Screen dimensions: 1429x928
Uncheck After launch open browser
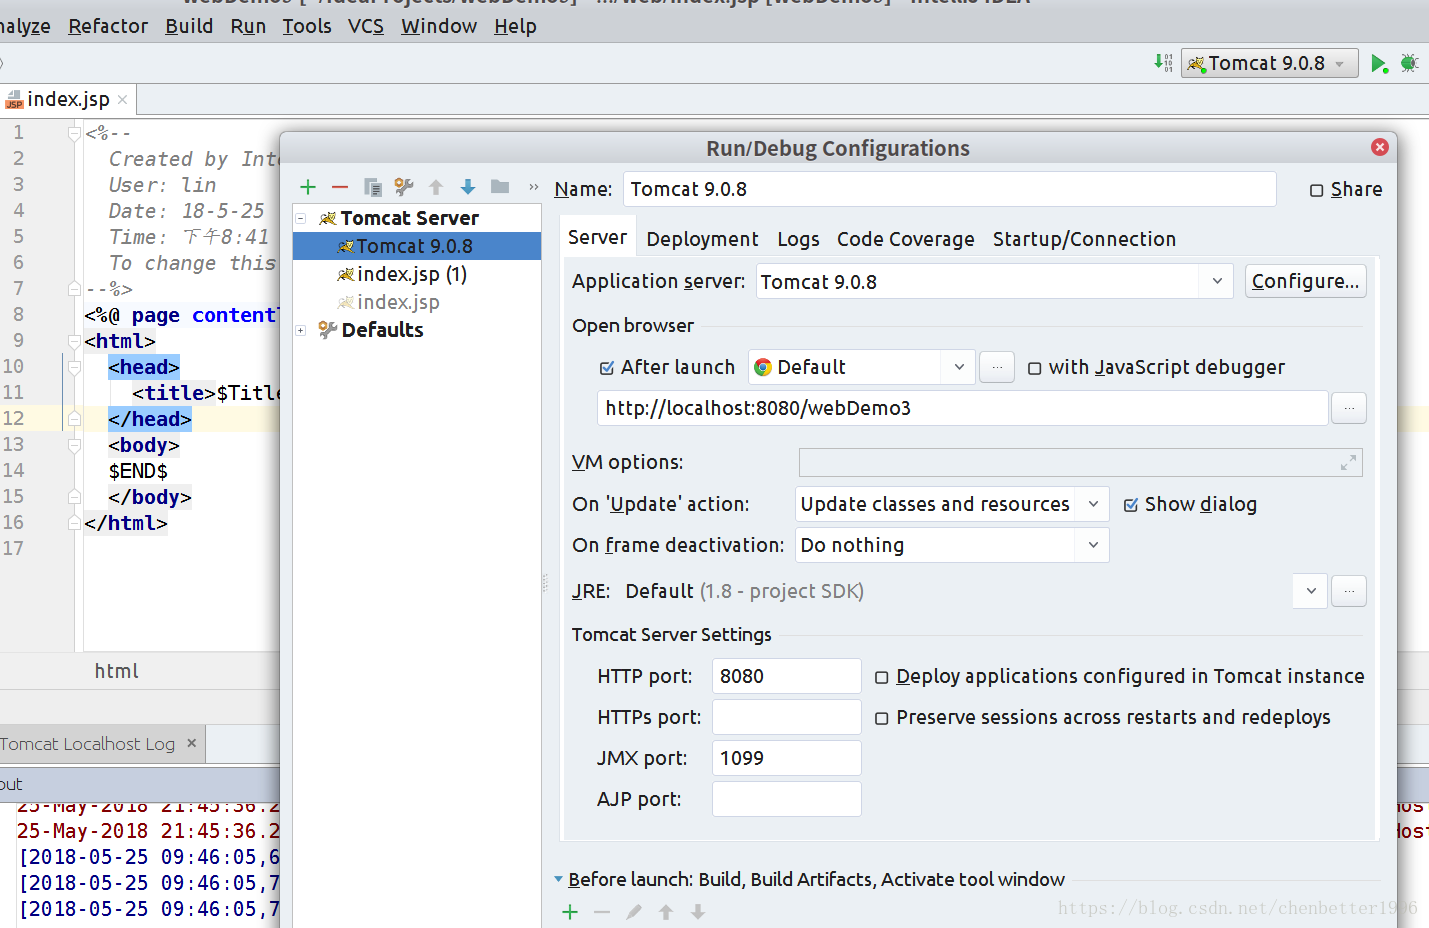(x=606, y=368)
